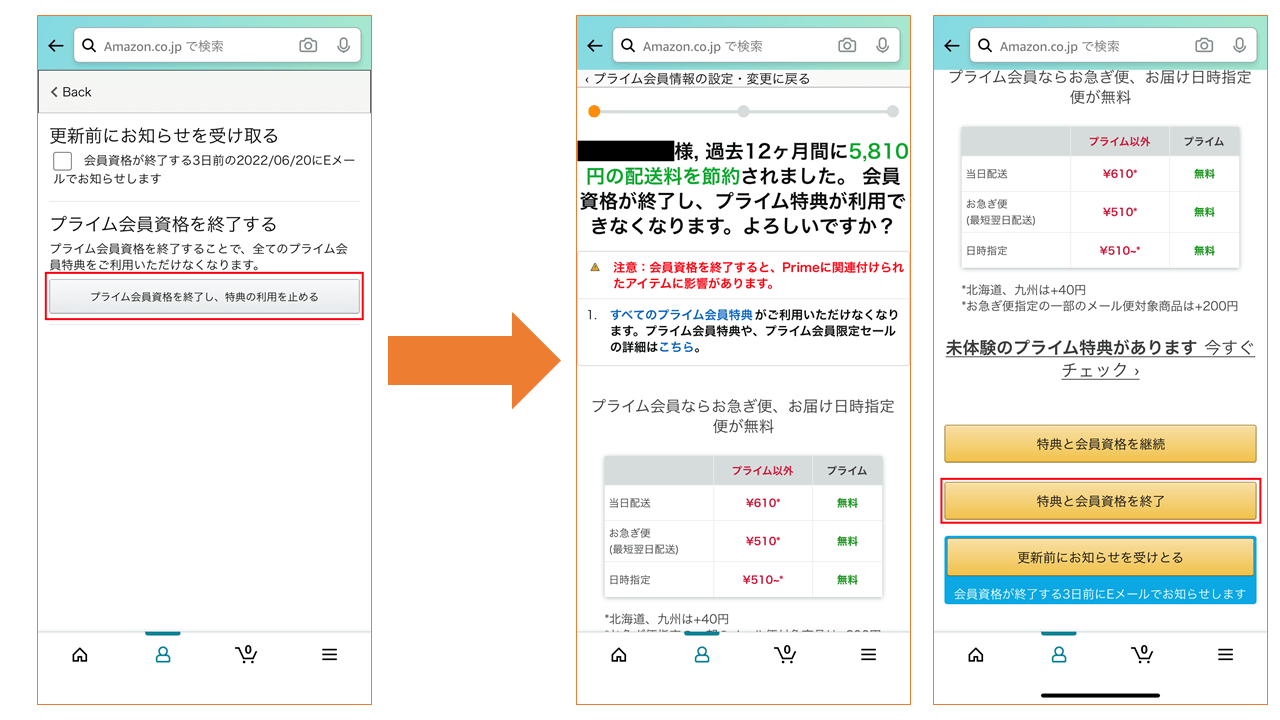Tap the progress indicator dot at step one
The height and width of the screenshot is (720, 1280).
pyautogui.click(x=597, y=111)
